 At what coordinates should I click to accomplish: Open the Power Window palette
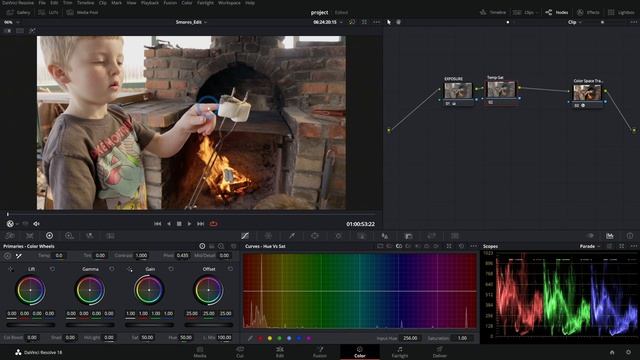point(315,236)
